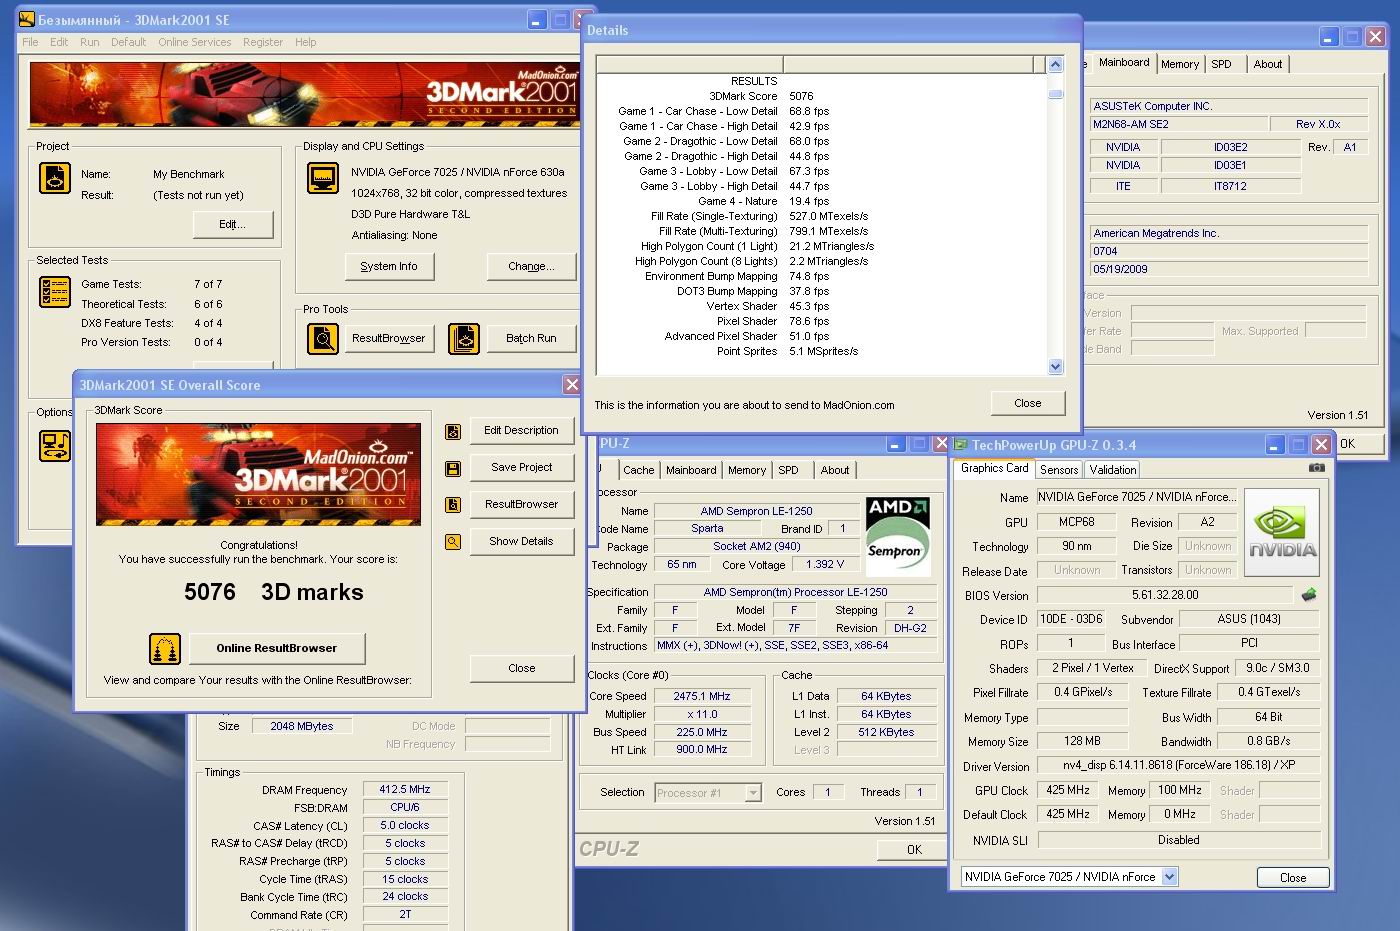Click OK button in front CPU-Z window
Image resolution: width=1400 pixels, height=931 pixels.
pos(914,849)
